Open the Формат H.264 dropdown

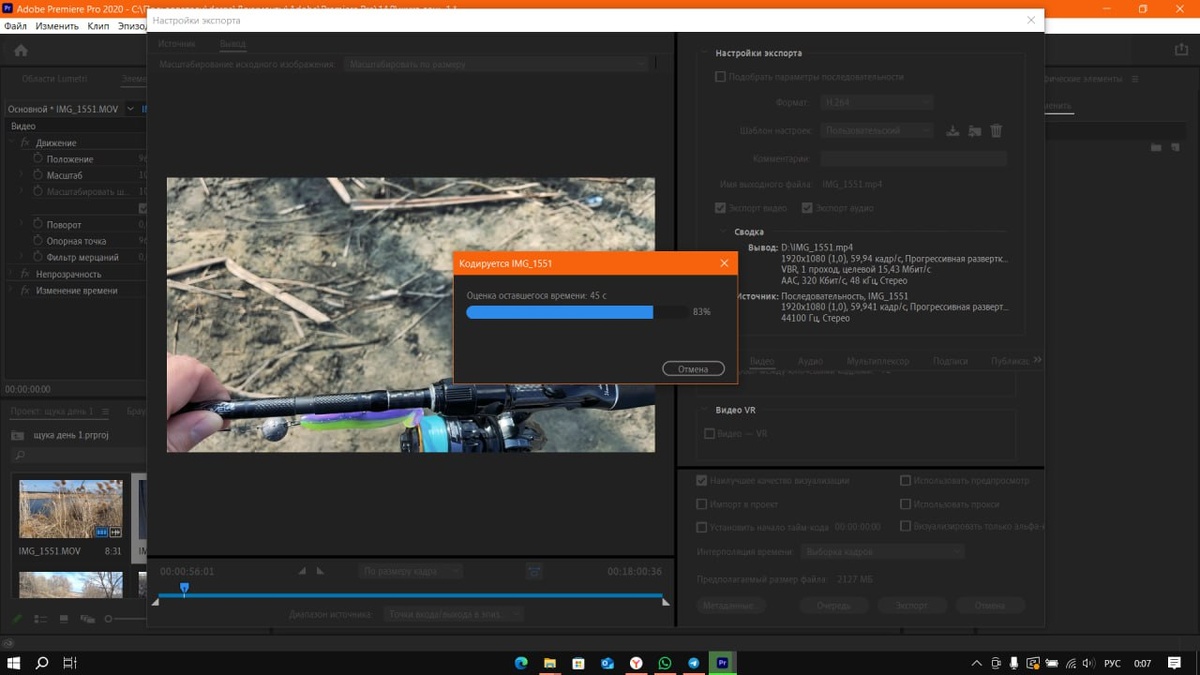tap(877, 102)
